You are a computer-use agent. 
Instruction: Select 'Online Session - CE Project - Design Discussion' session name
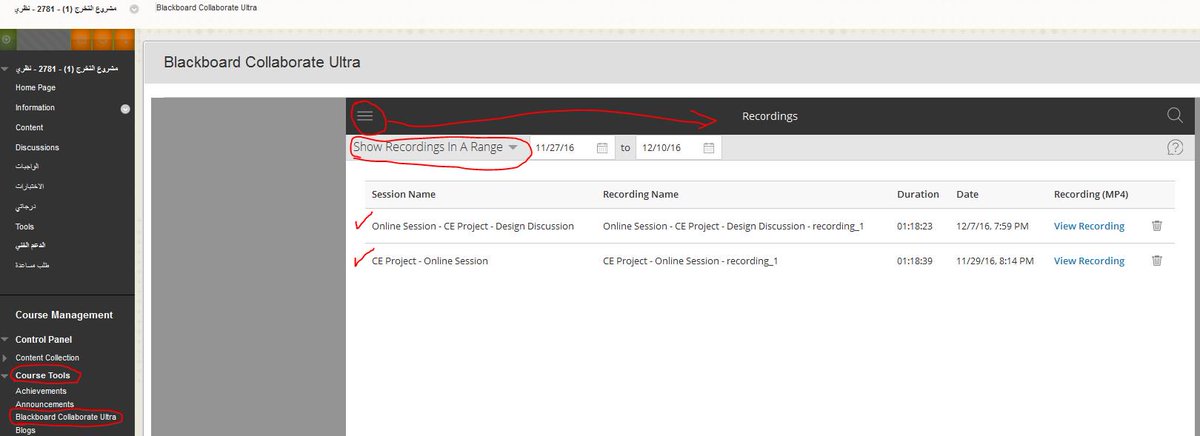(473, 226)
